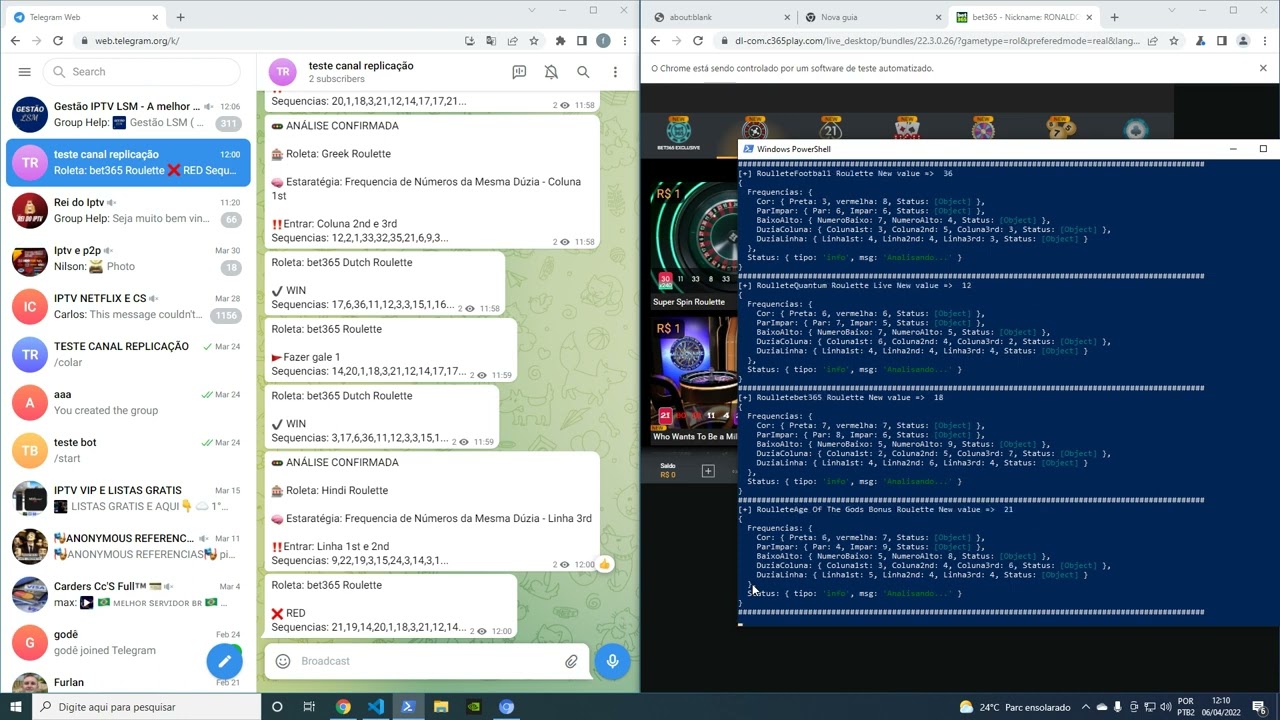Reload the Telegram Web page
The height and width of the screenshot is (720, 1280).
tap(58, 41)
